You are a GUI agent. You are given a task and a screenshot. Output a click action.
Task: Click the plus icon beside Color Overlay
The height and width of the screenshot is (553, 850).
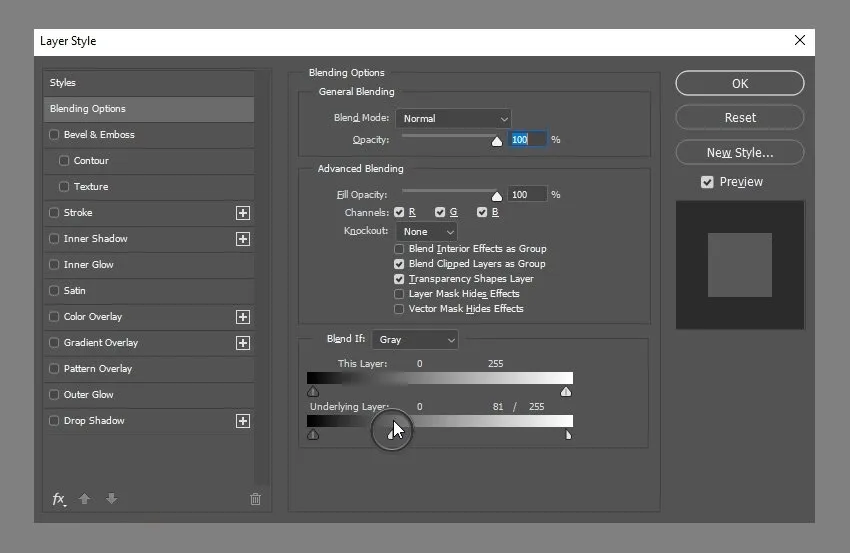coord(242,317)
